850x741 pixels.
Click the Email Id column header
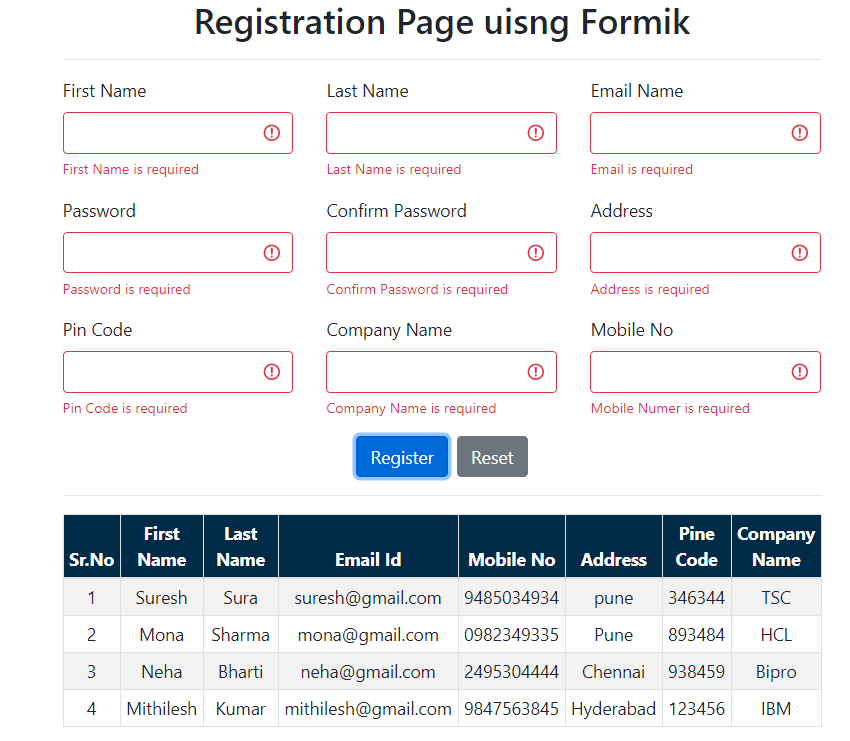368,546
